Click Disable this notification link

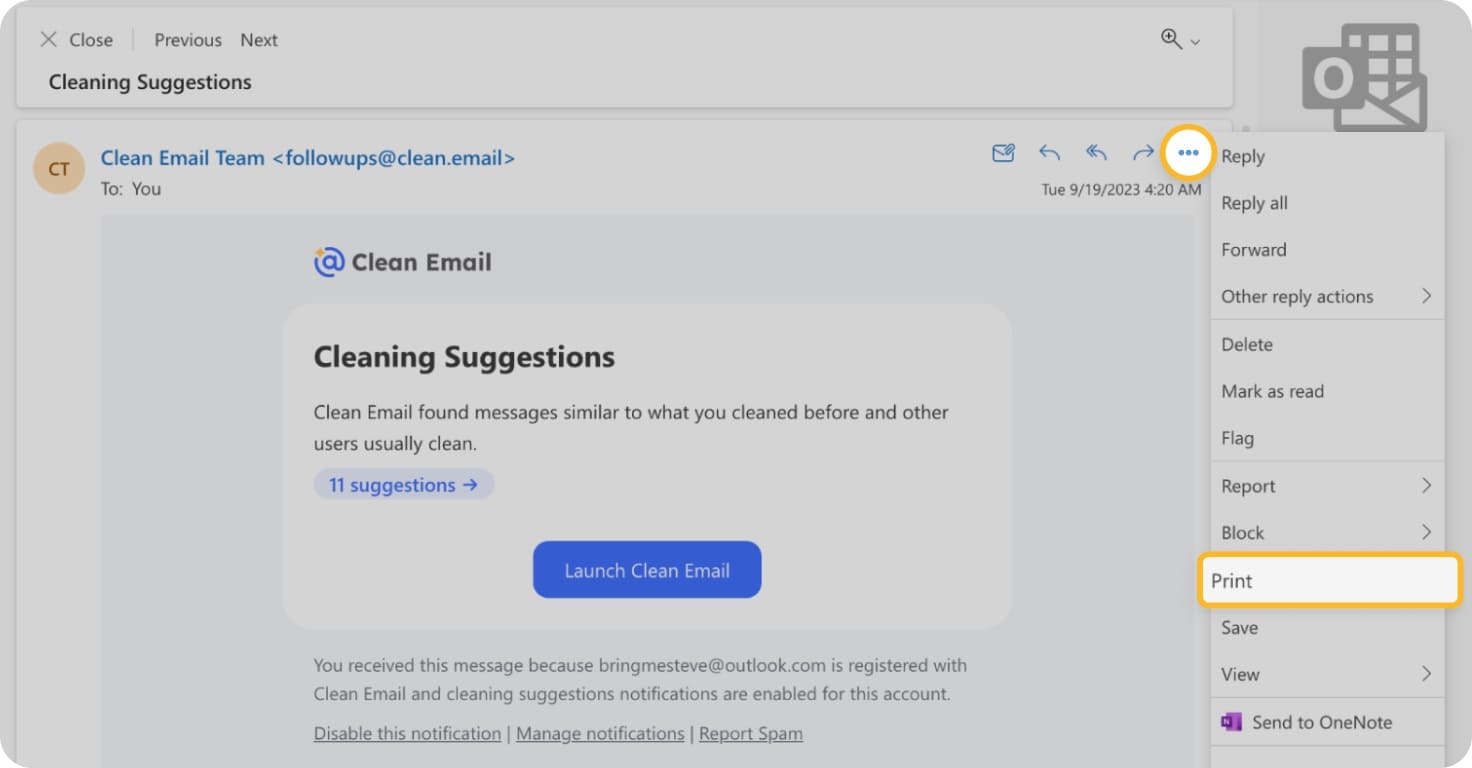coord(407,733)
